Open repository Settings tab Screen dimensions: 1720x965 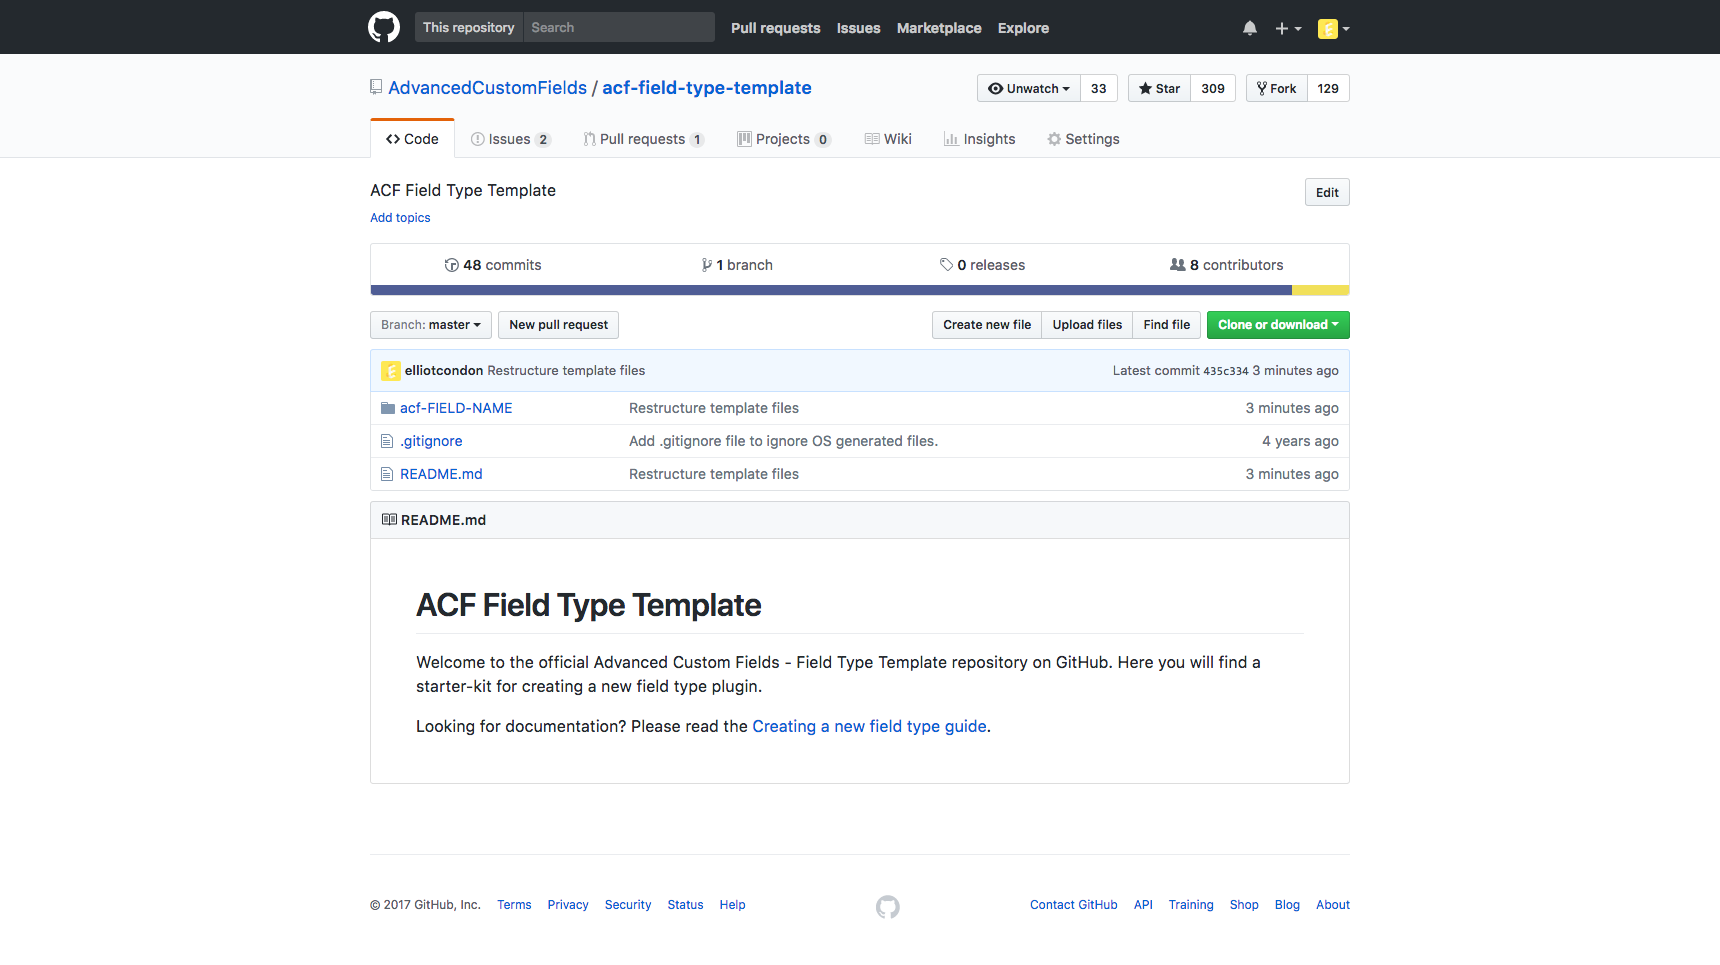pos(1083,139)
